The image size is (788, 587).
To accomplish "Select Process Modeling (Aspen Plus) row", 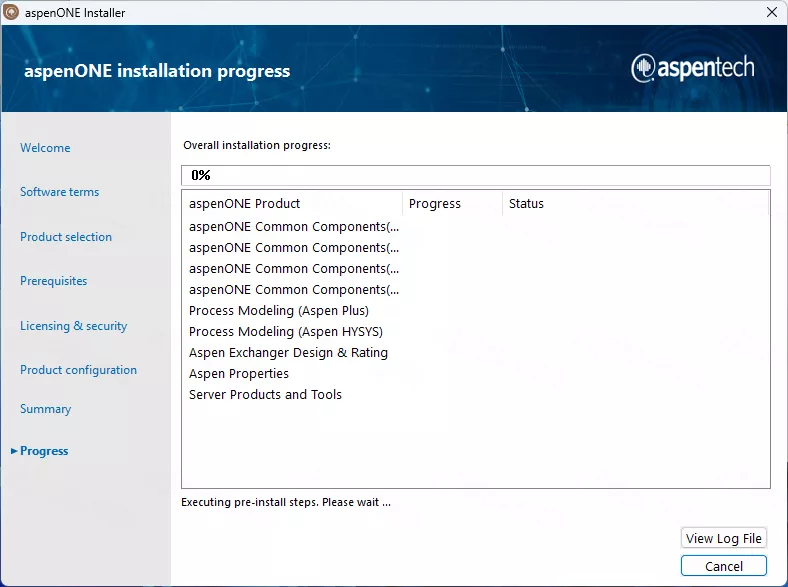I will click(279, 311).
